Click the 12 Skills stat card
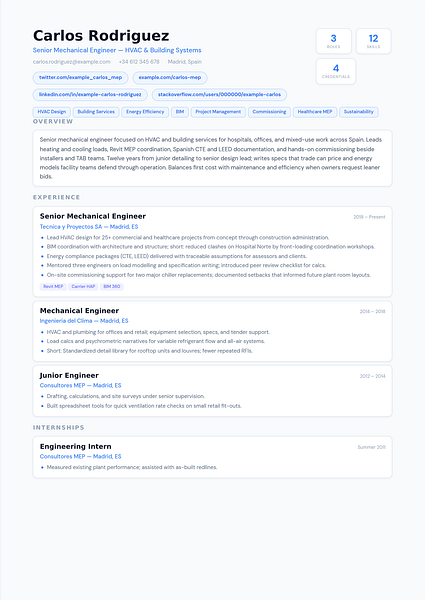This screenshot has height=600, width=425. point(373,41)
